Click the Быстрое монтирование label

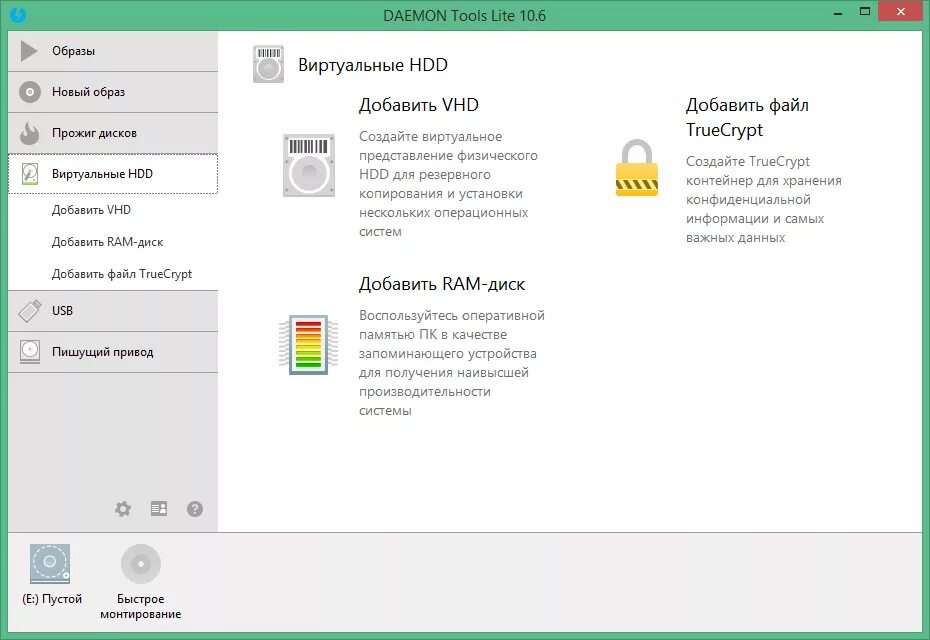point(141,606)
